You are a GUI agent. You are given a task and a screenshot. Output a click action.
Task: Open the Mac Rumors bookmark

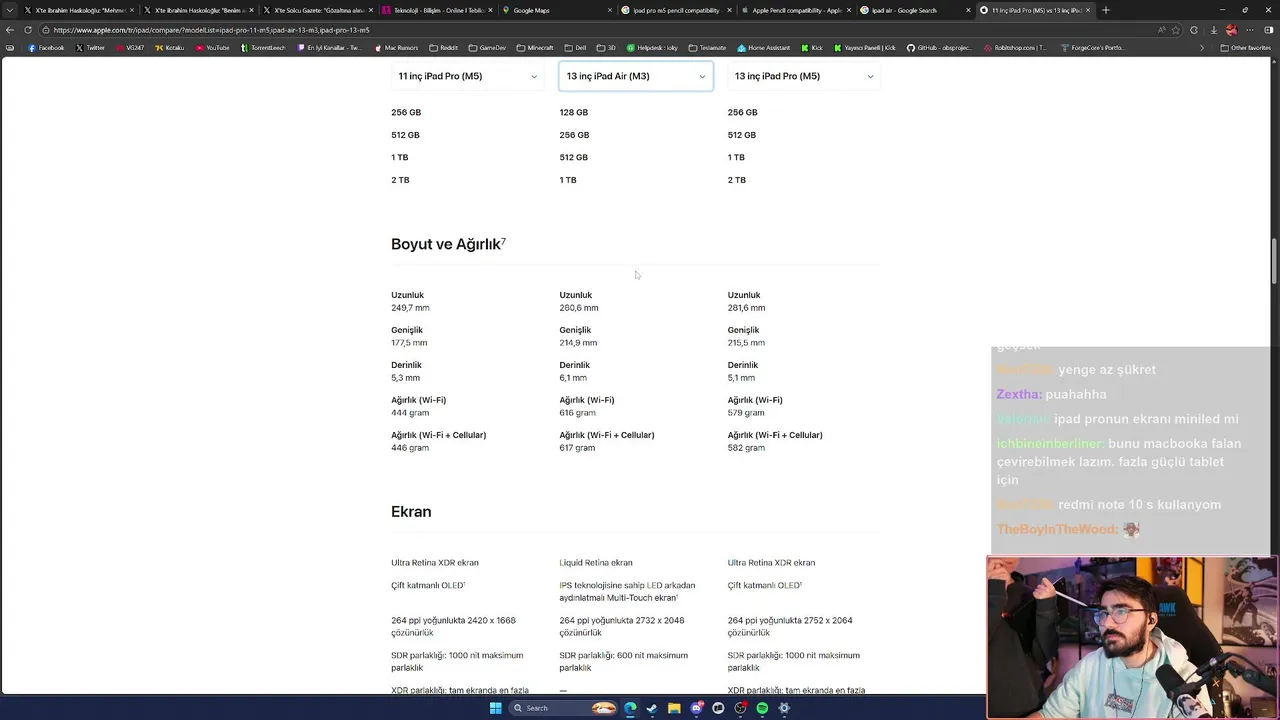(x=396, y=47)
